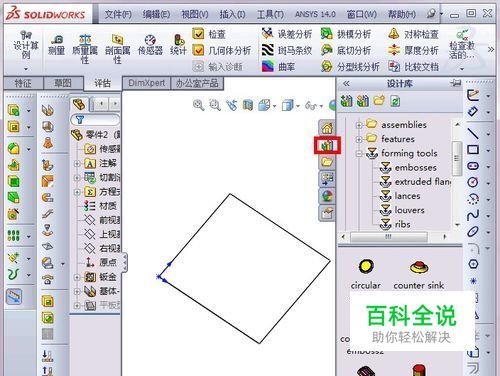Select the Spline sketch tool

pyautogui.click(x=473, y=215)
